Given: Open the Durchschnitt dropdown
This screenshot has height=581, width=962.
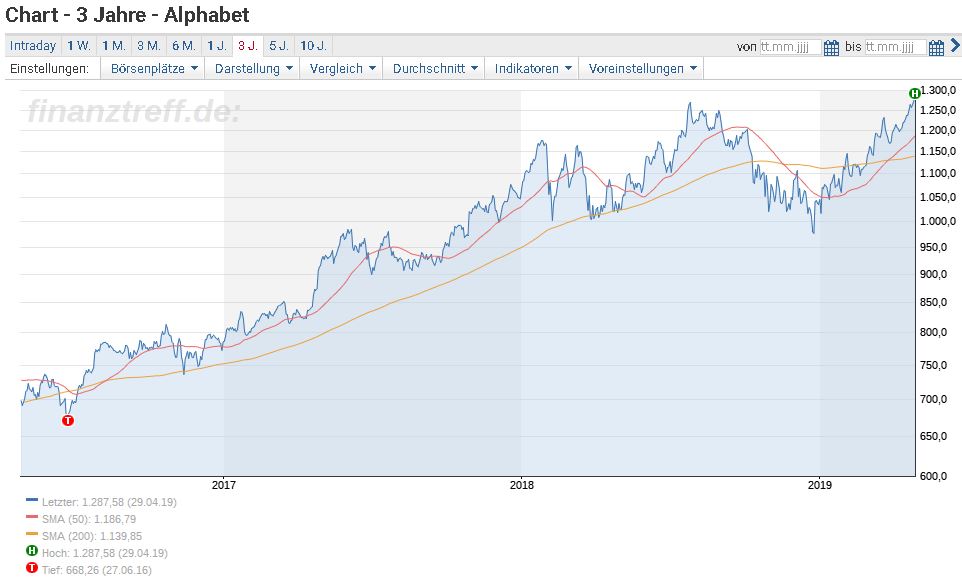Looking at the screenshot, I should (x=434, y=69).
